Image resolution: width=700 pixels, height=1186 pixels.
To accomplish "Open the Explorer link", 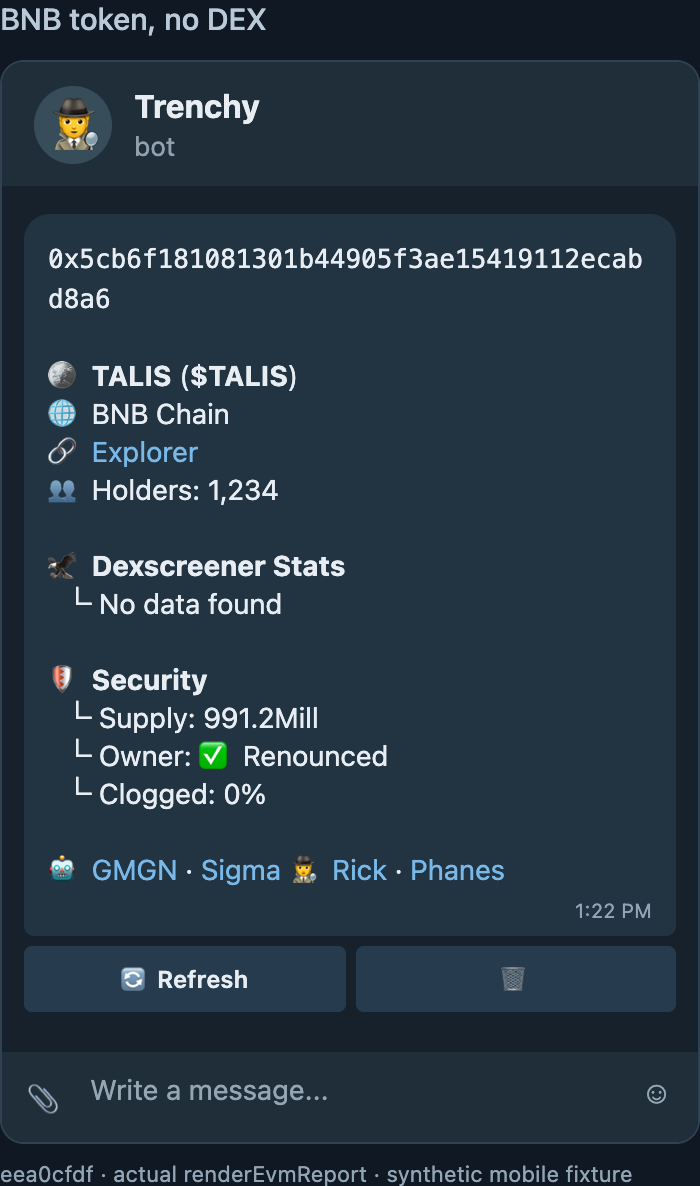I will [145, 452].
